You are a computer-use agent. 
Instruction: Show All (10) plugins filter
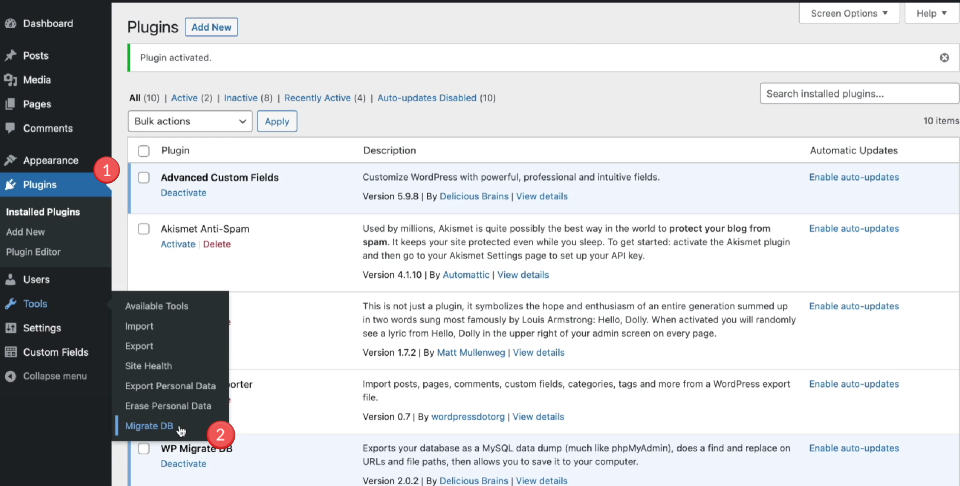click(144, 98)
